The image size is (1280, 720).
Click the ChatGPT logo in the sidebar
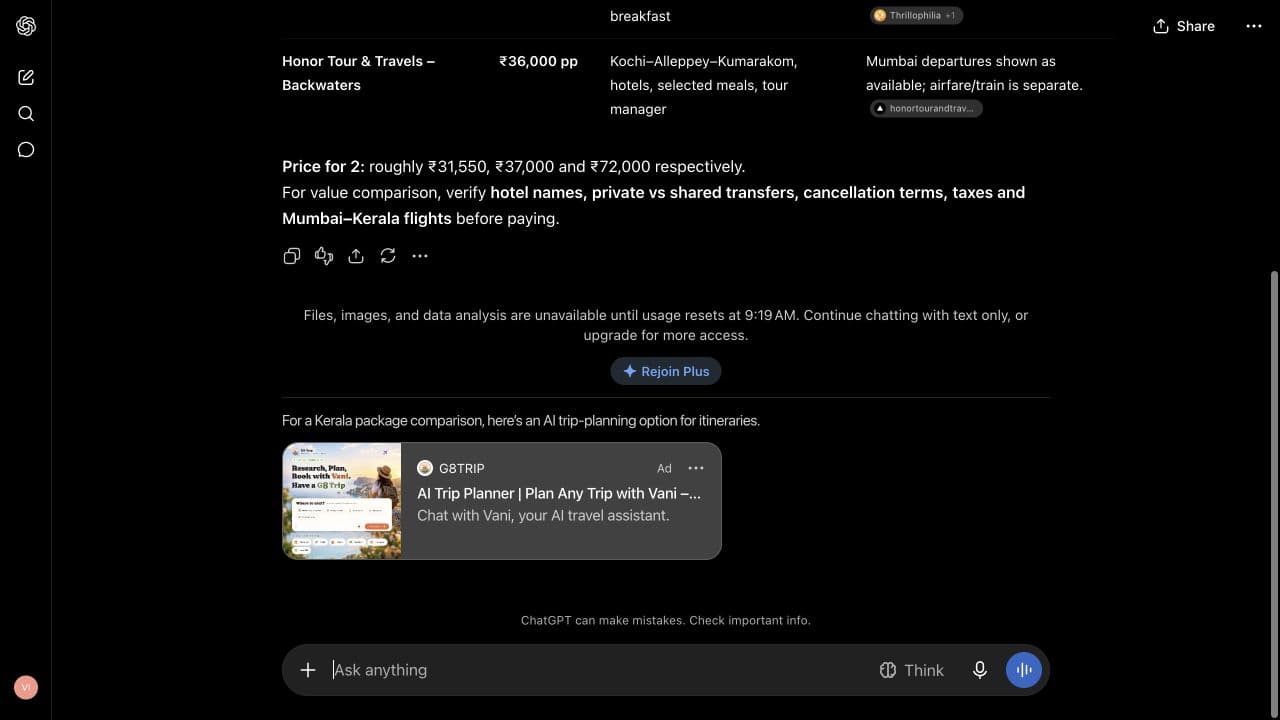pos(26,26)
